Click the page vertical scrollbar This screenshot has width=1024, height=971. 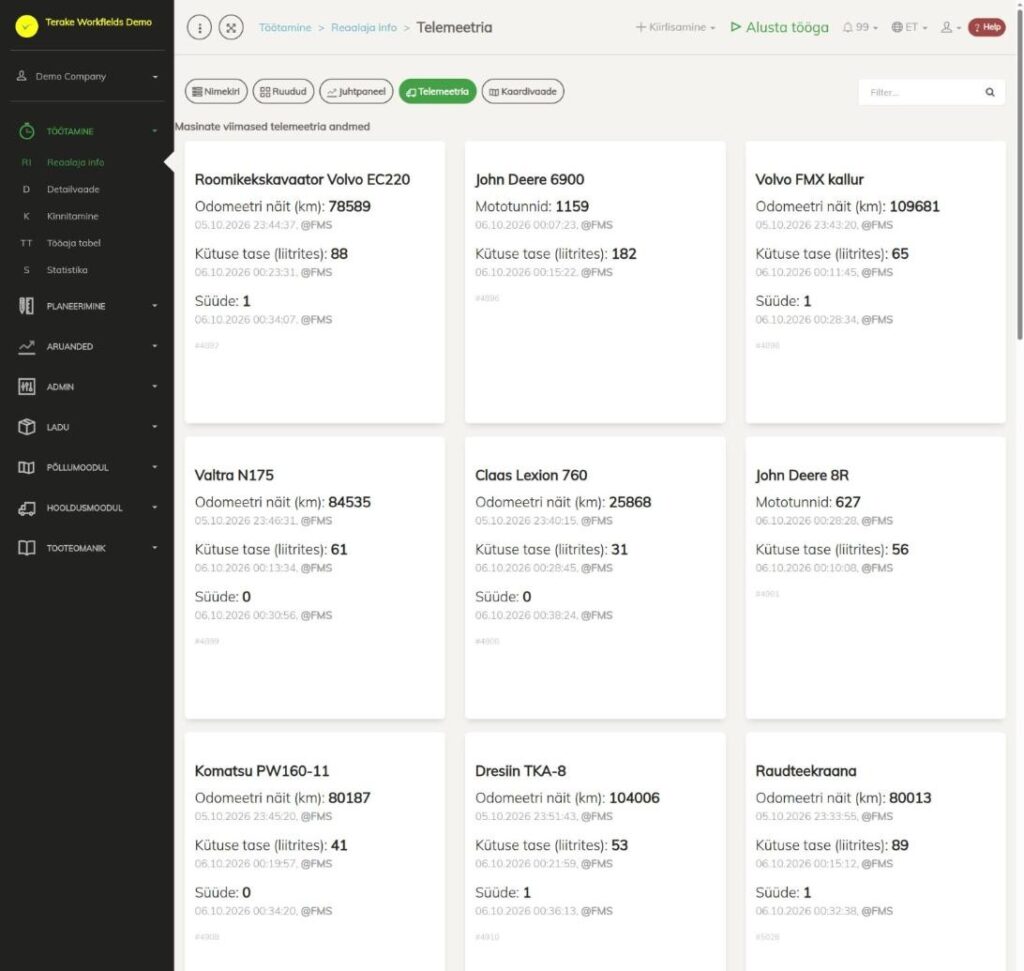coord(1019,176)
